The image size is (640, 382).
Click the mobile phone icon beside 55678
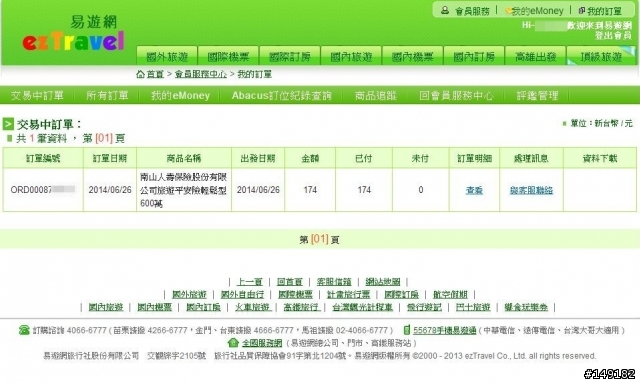pos(407,329)
